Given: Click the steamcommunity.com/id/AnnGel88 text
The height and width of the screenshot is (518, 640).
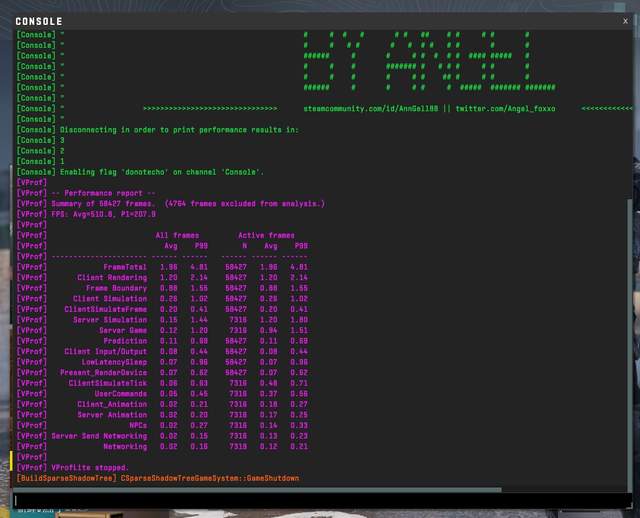Looking at the screenshot, I should click(369, 108).
